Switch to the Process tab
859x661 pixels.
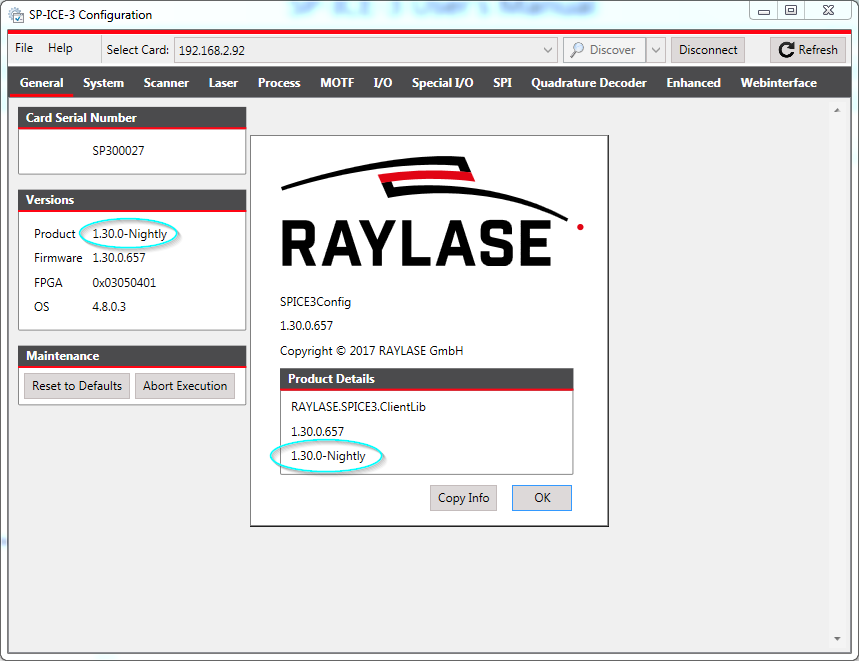tap(279, 83)
